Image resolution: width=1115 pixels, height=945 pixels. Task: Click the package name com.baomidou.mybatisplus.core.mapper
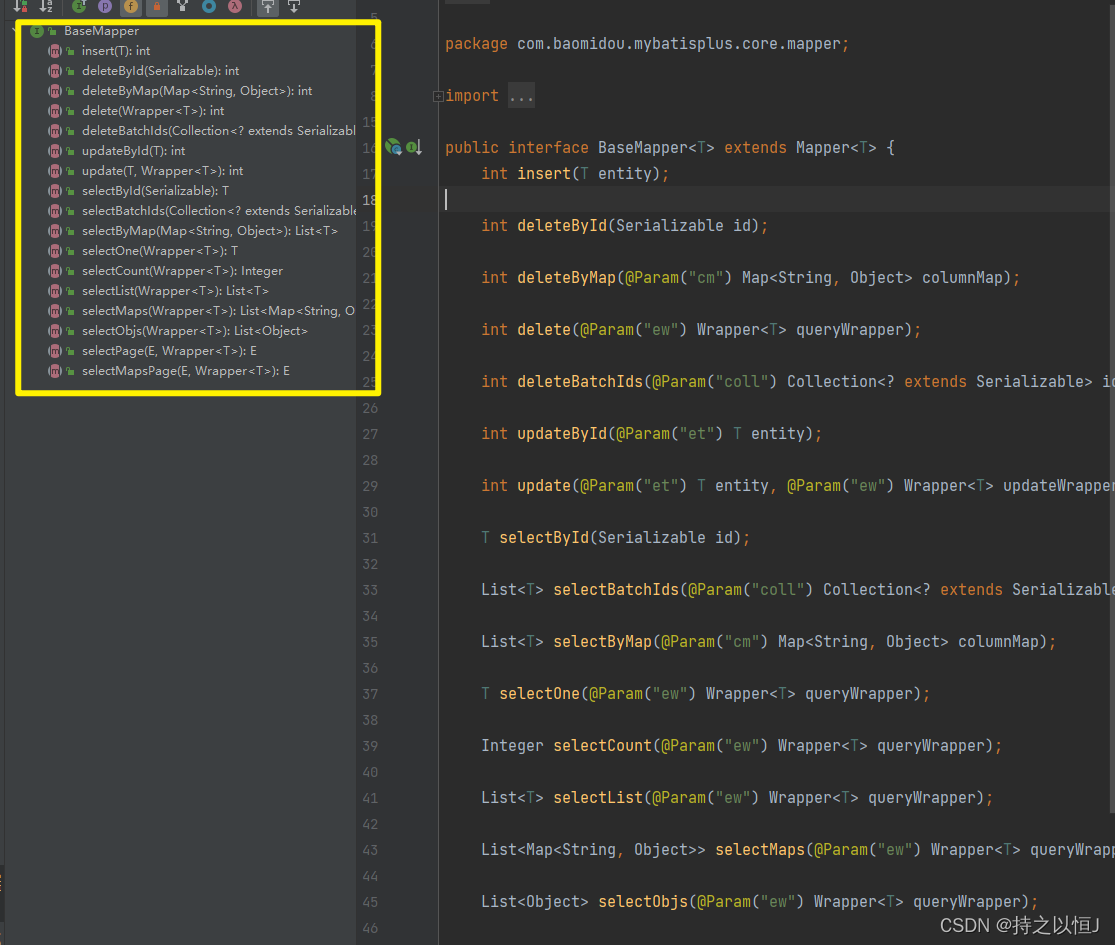tap(678, 44)
